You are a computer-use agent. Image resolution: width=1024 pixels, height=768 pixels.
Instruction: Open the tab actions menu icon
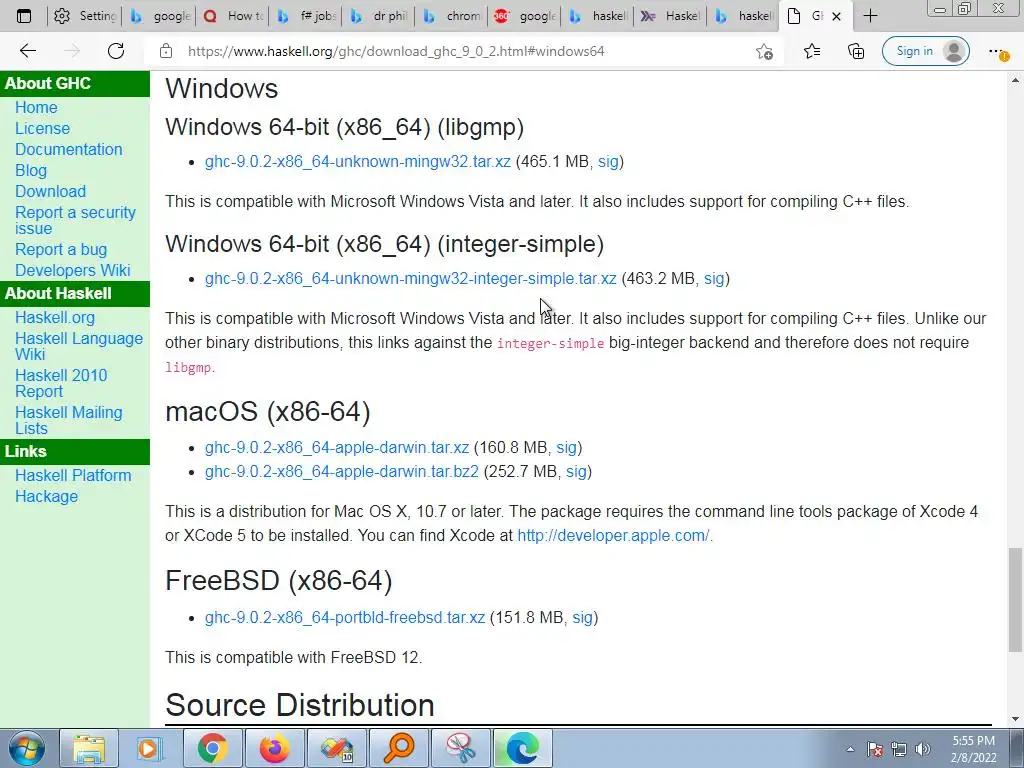click(x=24, y=16)
